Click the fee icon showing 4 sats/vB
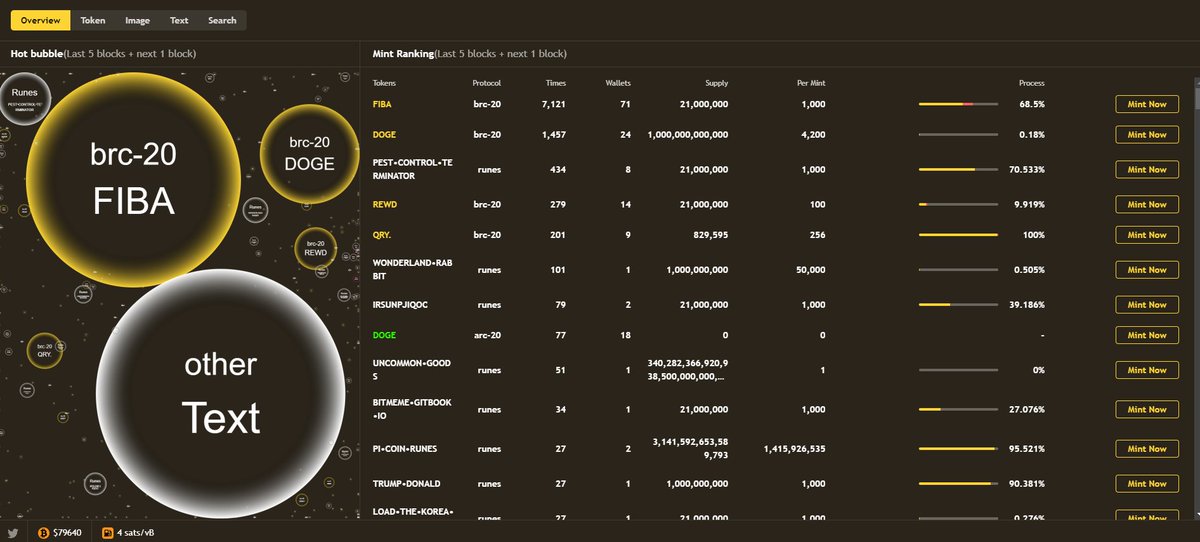Image resolution: width=1200 pixels, height=542 pixels. [x=107, y=532]
